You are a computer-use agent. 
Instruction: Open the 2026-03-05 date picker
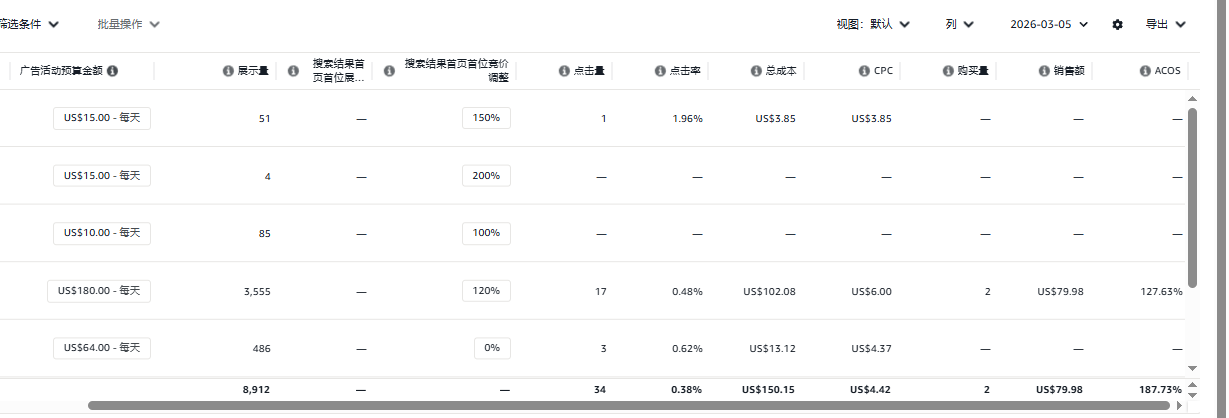click(x=1048, y=24)
